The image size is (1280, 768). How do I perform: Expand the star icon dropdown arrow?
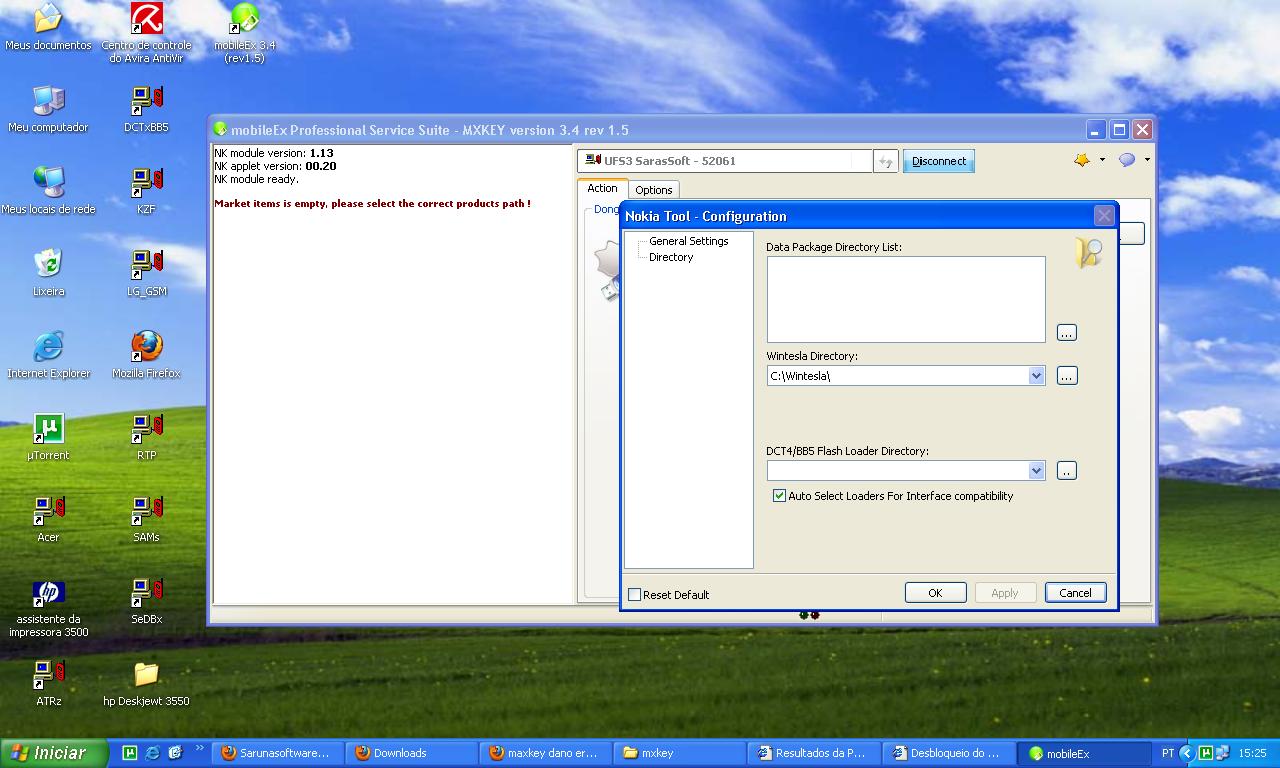point(1102,160)
